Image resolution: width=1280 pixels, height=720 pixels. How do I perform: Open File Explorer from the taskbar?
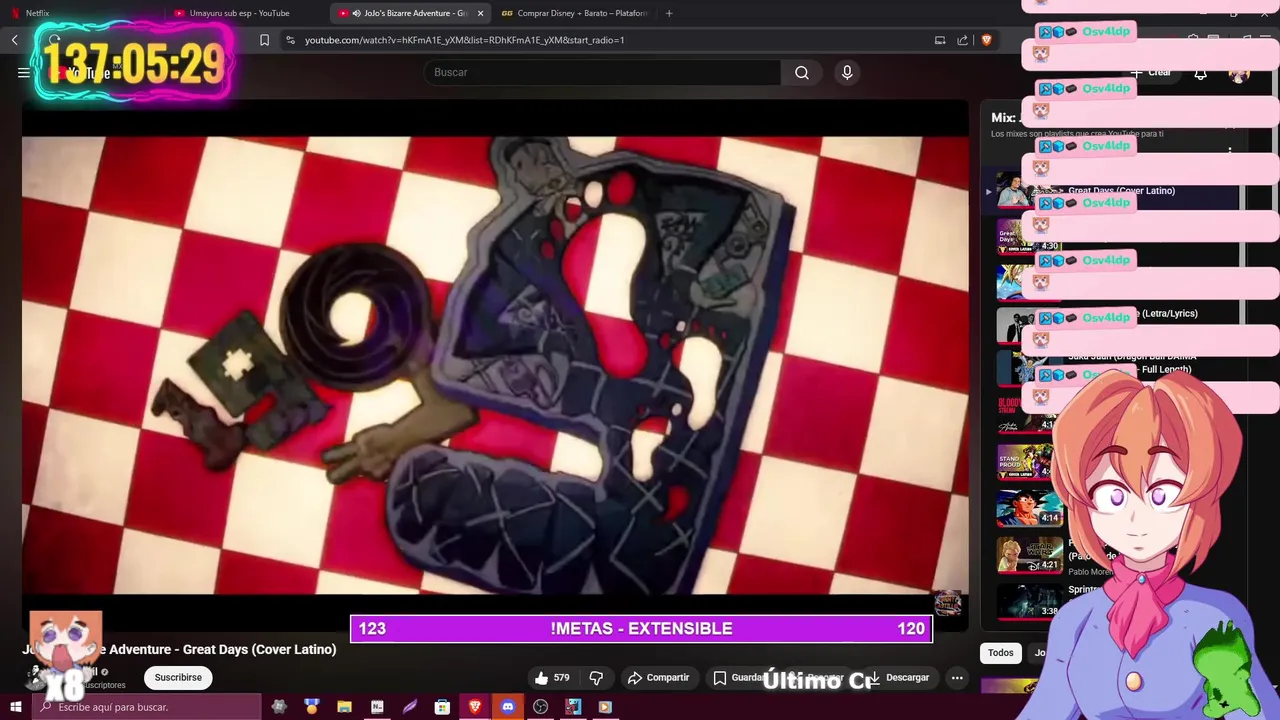(344, 707)
